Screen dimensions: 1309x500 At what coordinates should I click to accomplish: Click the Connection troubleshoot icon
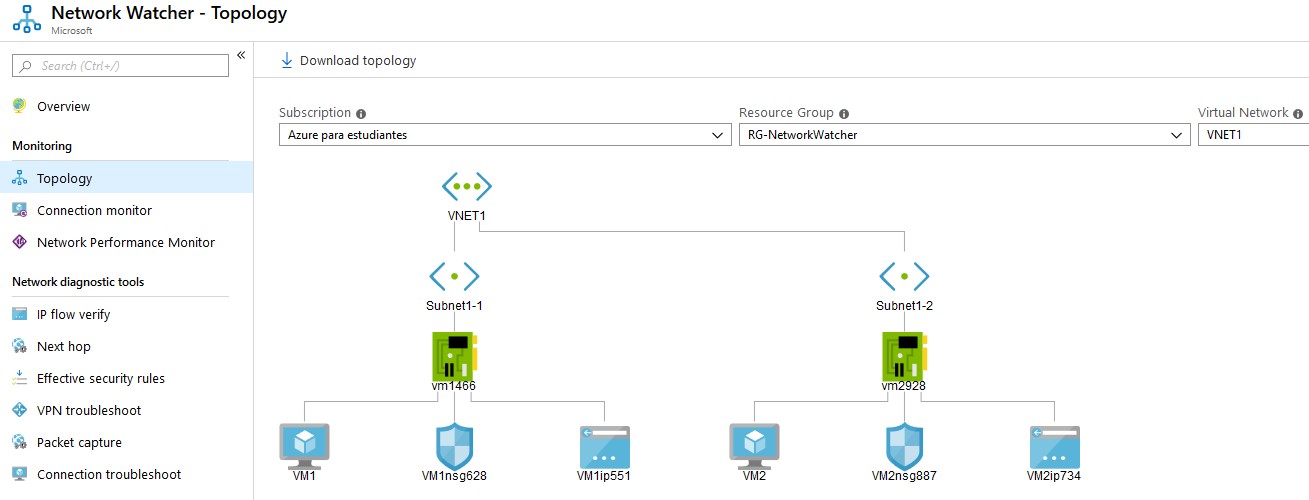[x=19, y=474]
